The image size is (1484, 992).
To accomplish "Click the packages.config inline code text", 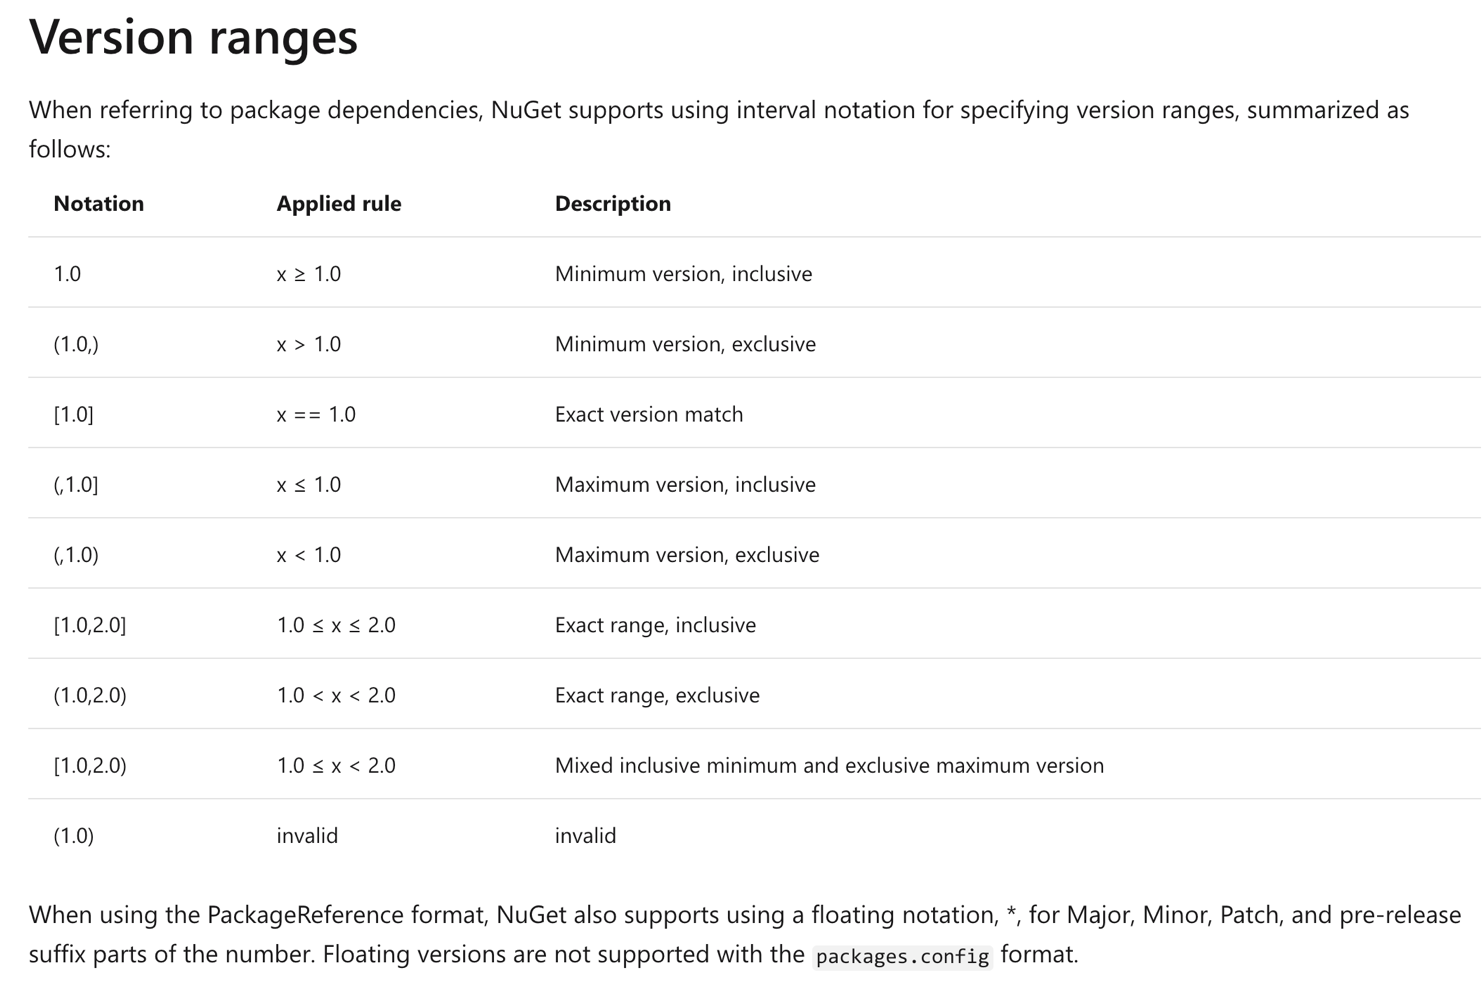I will click(x=902, y=956).
